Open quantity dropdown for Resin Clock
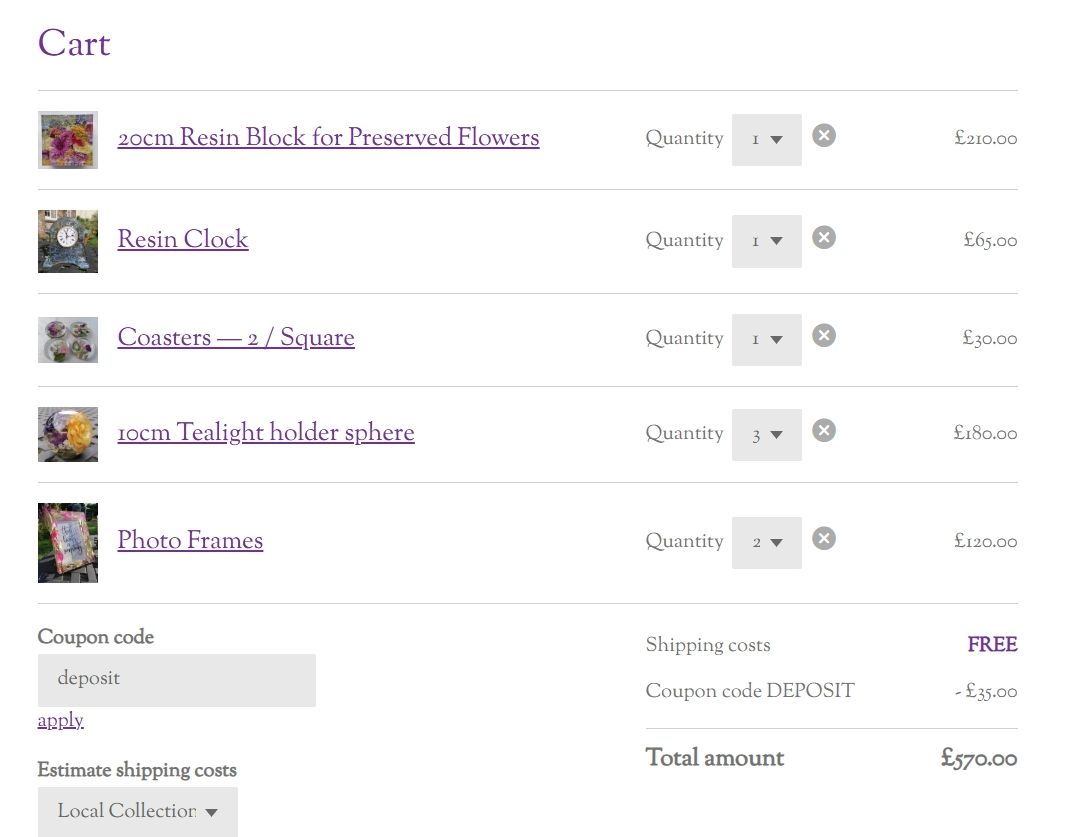Image resolution: width=1070 pixels, height=837 pixels. pos(766,241)
